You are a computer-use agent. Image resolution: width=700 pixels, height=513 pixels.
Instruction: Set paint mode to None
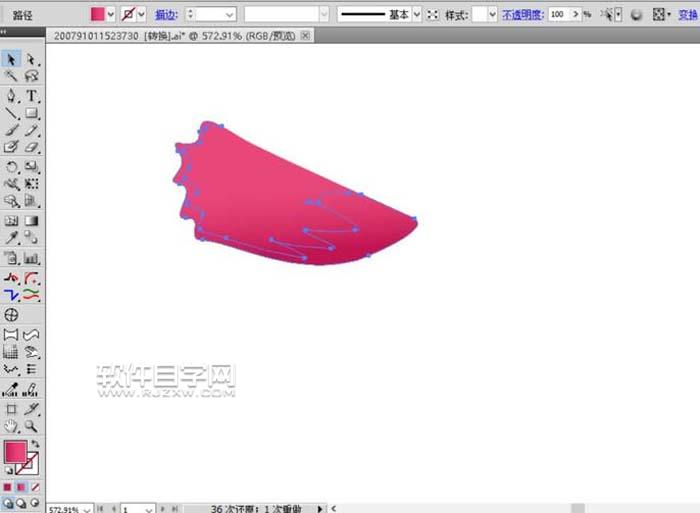tap(35, 487)
